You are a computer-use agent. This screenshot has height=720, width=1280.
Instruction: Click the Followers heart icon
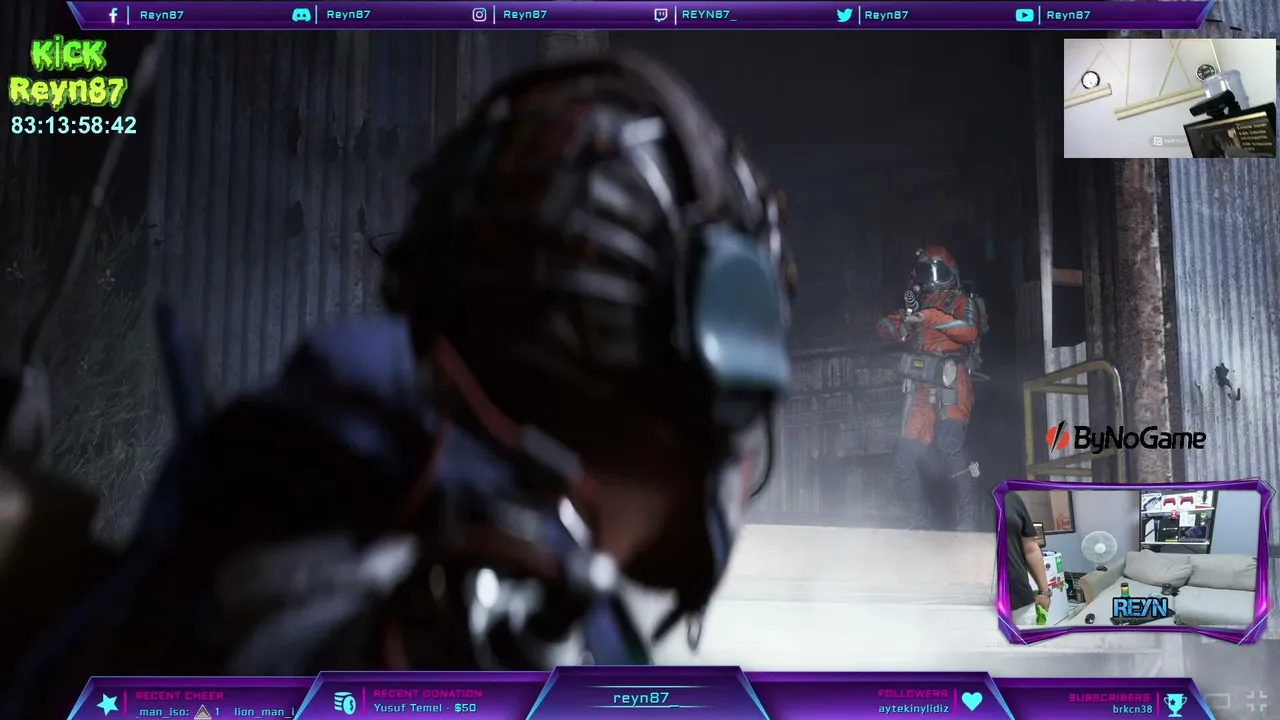(971, 702)
